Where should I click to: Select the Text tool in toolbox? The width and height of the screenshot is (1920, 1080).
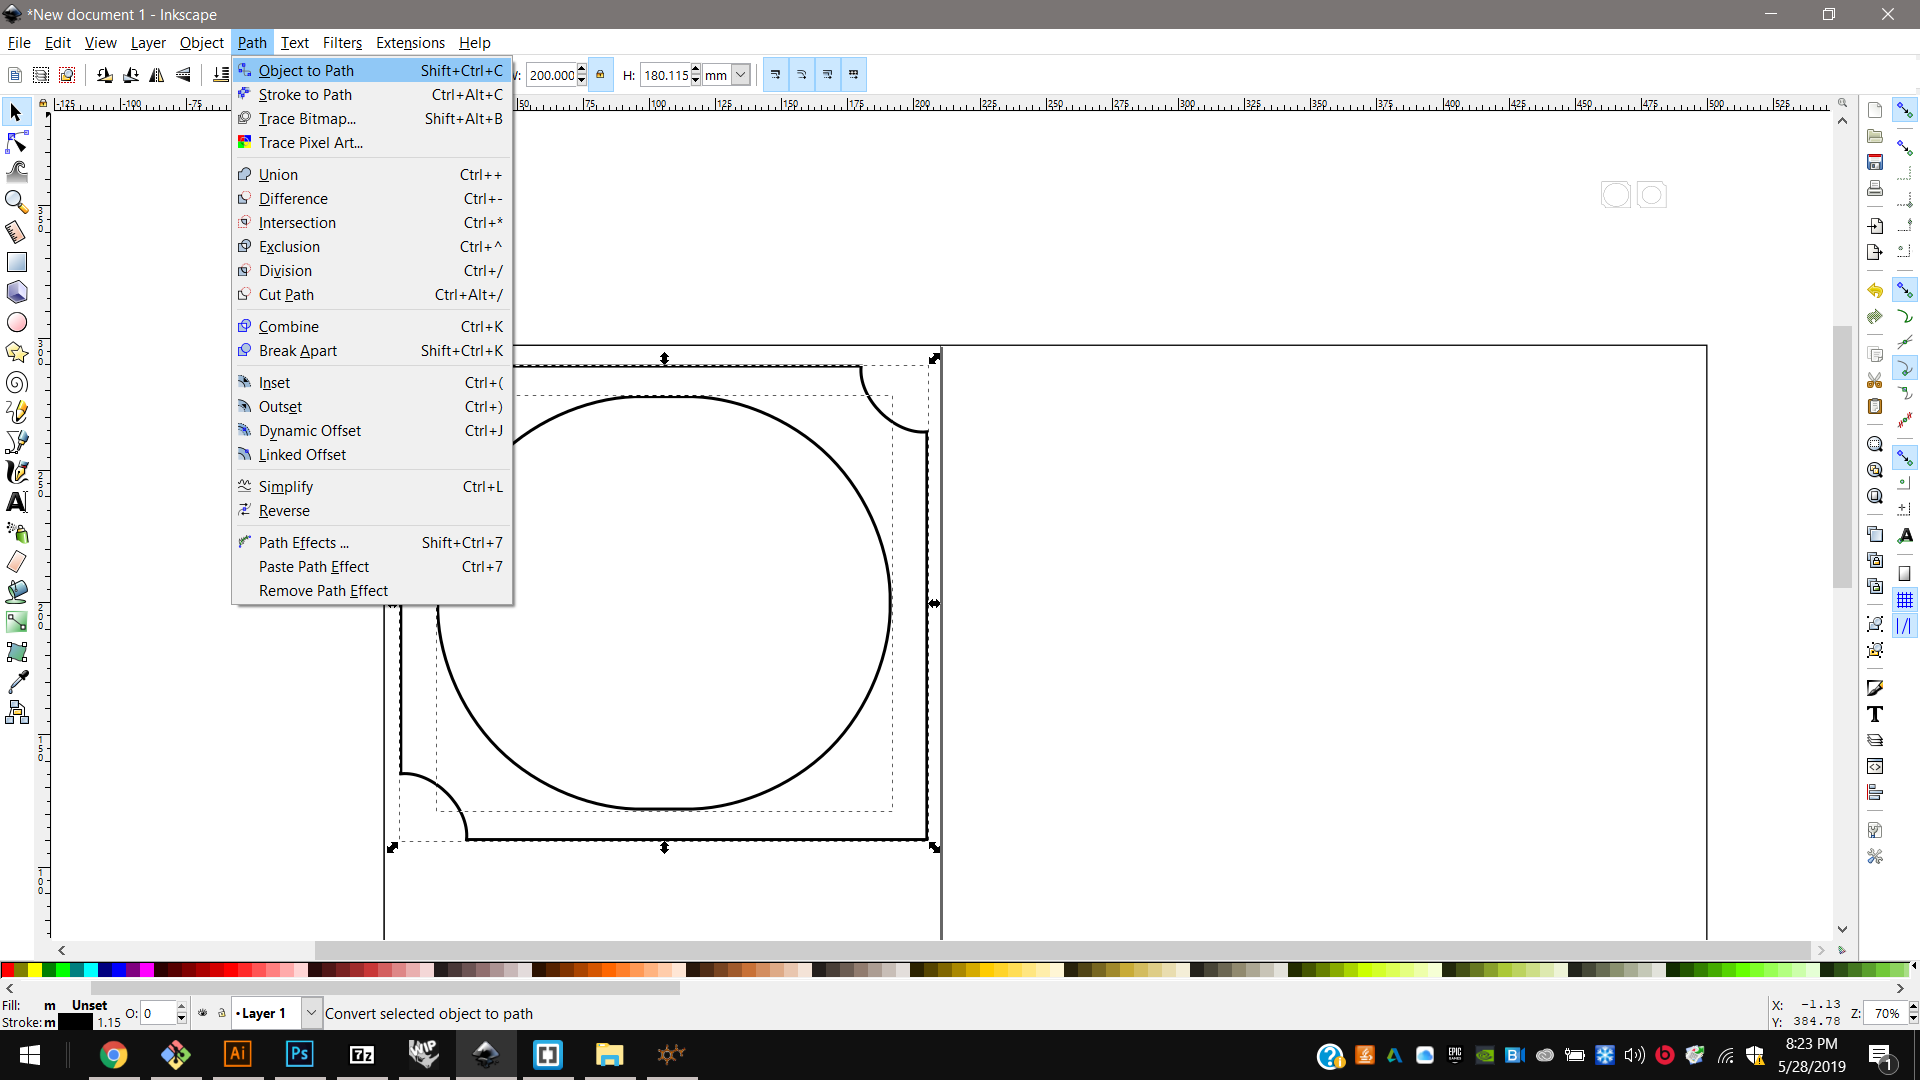[17, 502]
